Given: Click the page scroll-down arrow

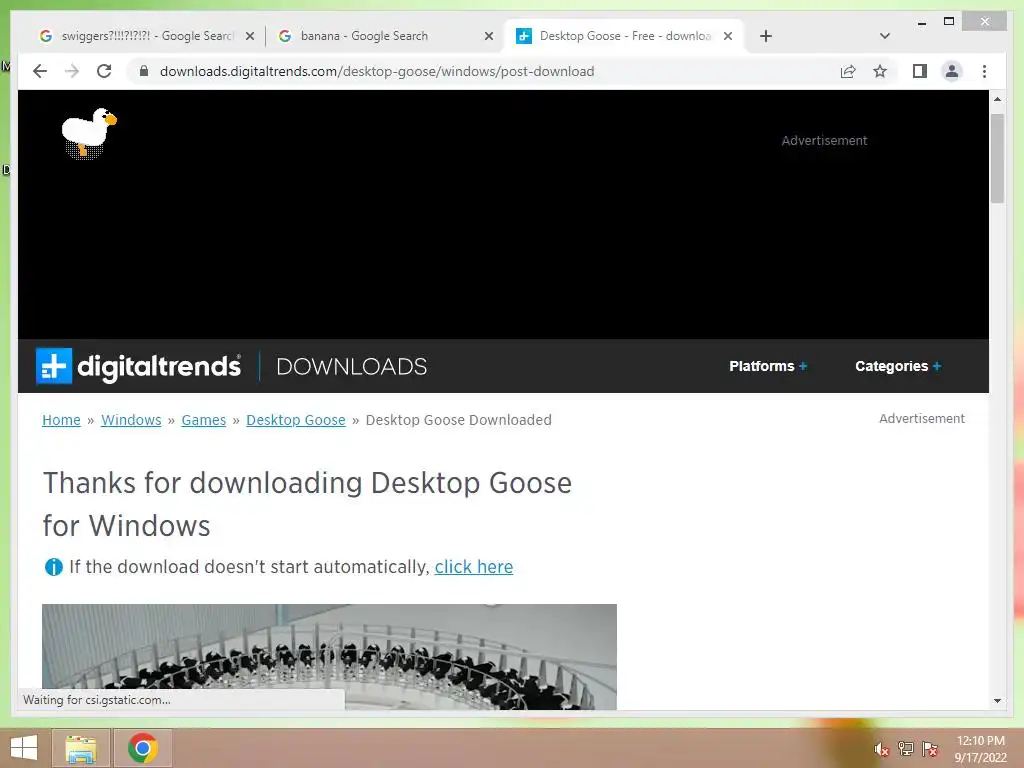Looking at the screenshot, I should pyautogui.click(x=997, y=701).
